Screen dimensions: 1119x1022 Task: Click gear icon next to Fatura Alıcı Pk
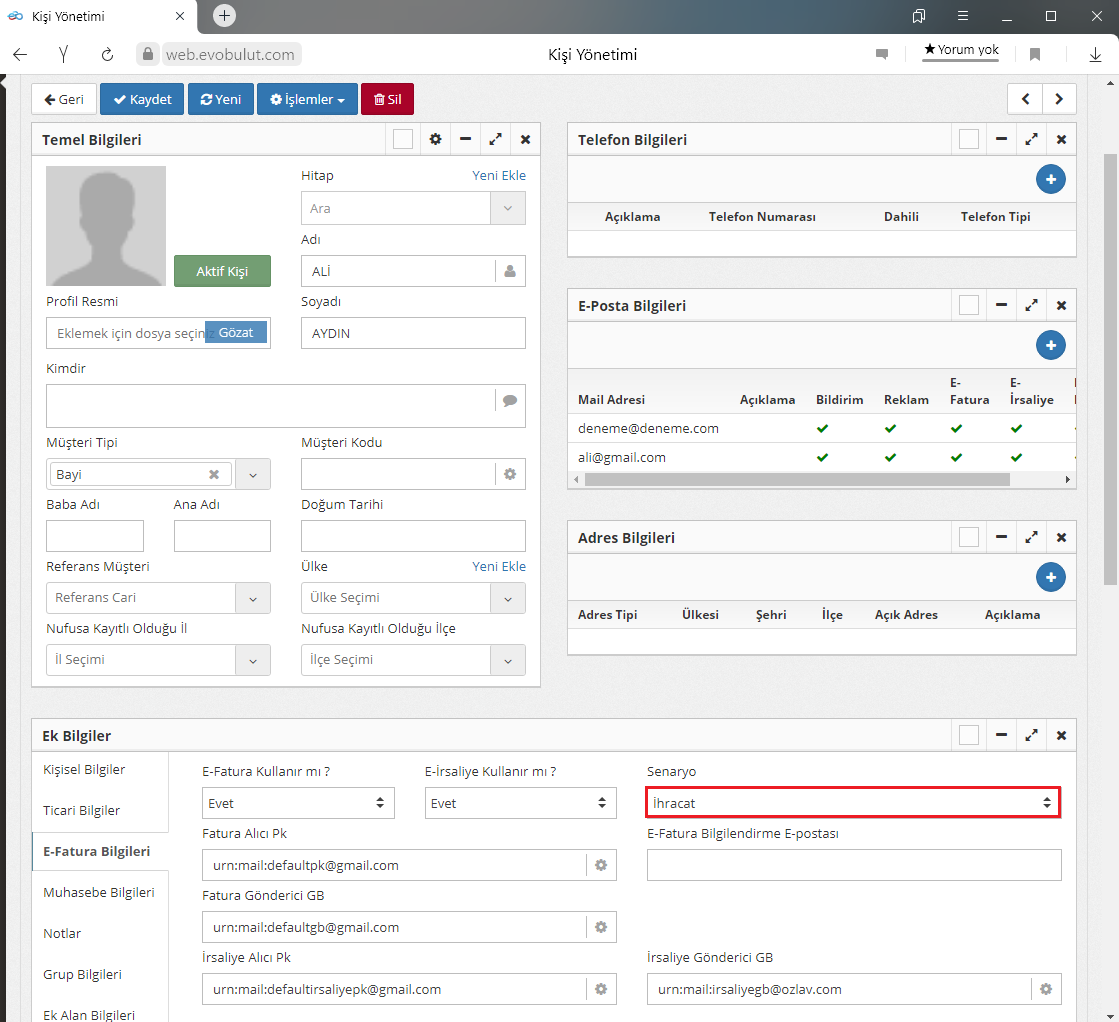pyautogui.click(x=601, y=865)
